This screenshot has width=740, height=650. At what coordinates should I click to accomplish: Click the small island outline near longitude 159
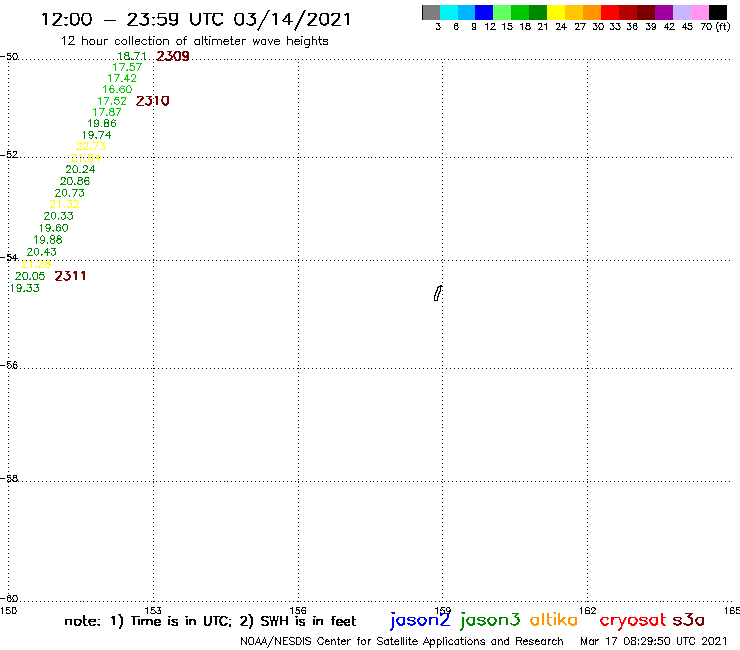[438, 293]
